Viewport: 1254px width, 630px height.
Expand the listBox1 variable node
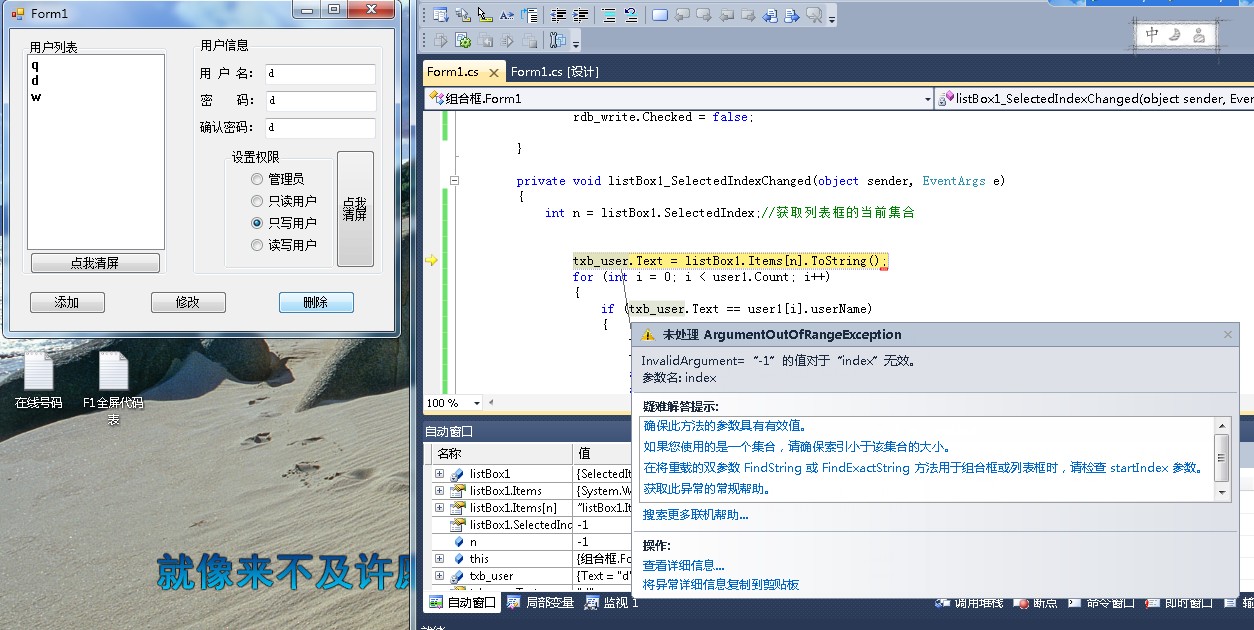[439, 474]
